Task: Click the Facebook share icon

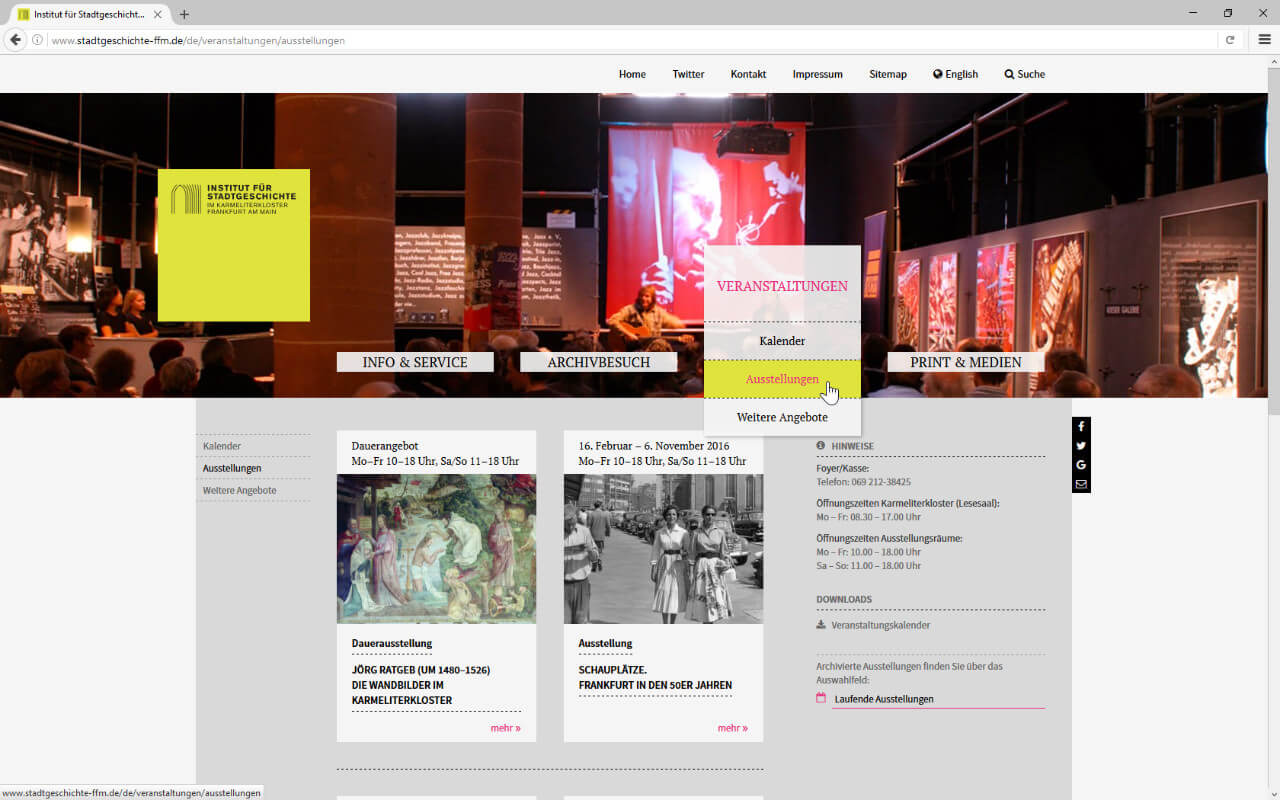Action: (1081, 427)
